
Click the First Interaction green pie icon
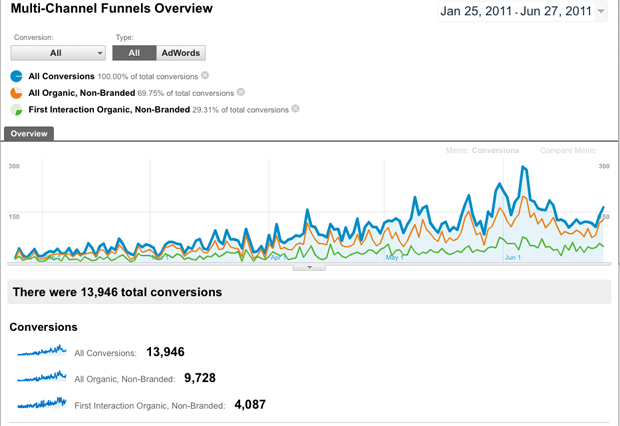pyautogui.click(x=17, y=110)
